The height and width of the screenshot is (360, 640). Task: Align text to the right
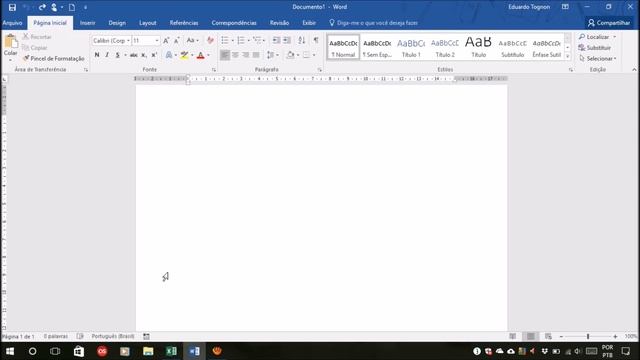coord(246,55)
